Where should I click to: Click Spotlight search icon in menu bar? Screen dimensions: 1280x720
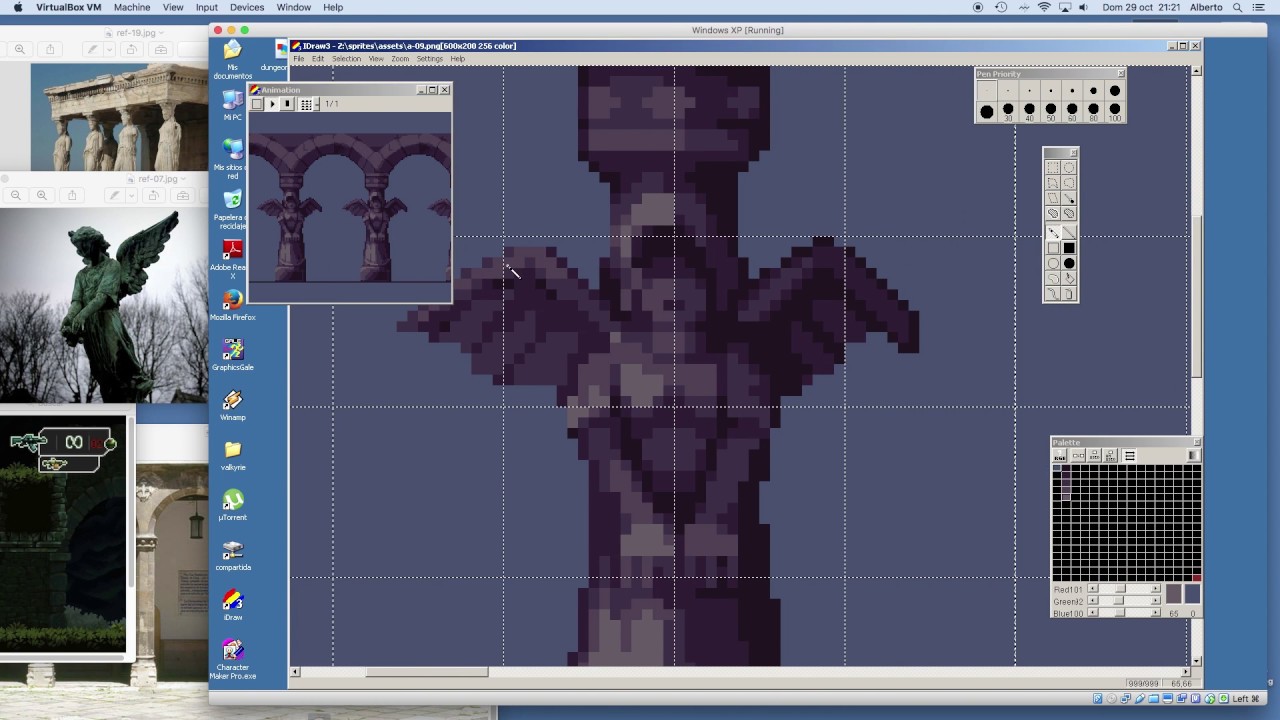tap(1236, 7)
